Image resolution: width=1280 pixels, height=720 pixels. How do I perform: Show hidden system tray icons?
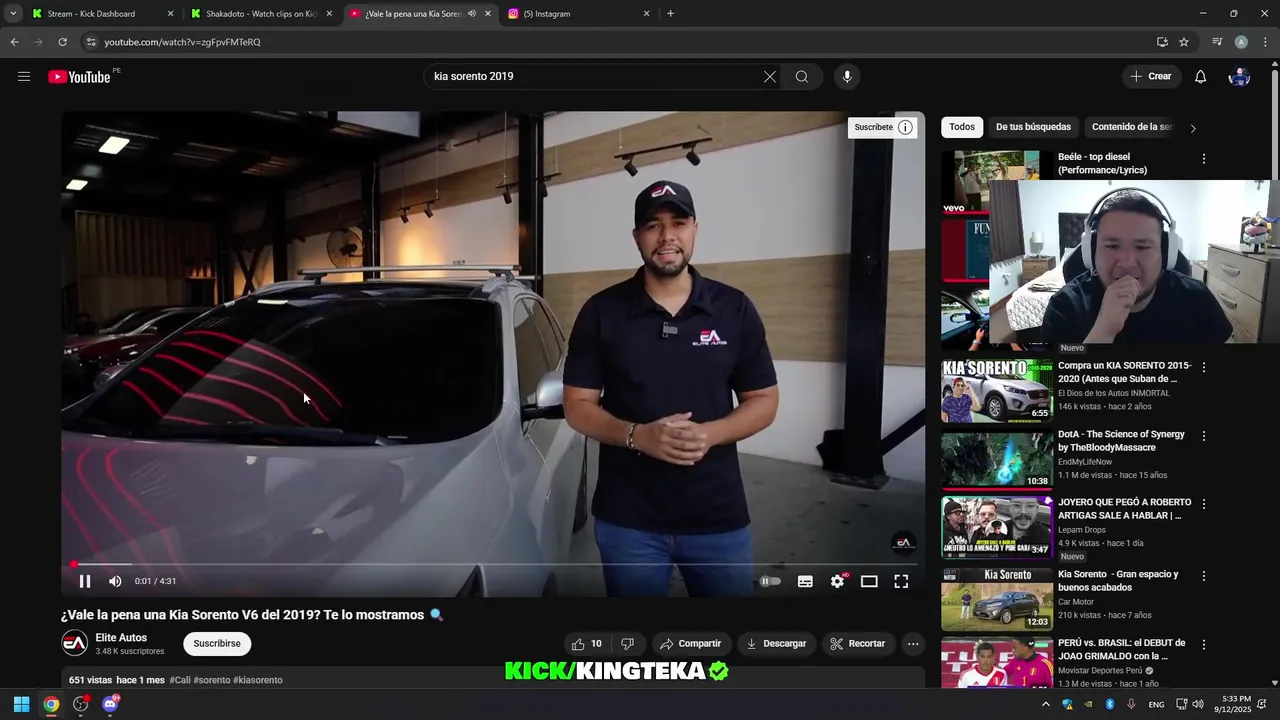[x=1046, y=704]
